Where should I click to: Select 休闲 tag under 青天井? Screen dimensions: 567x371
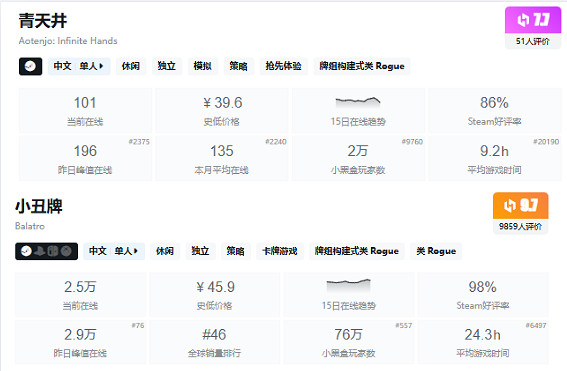pyautogui.click(x=131, y=66)
